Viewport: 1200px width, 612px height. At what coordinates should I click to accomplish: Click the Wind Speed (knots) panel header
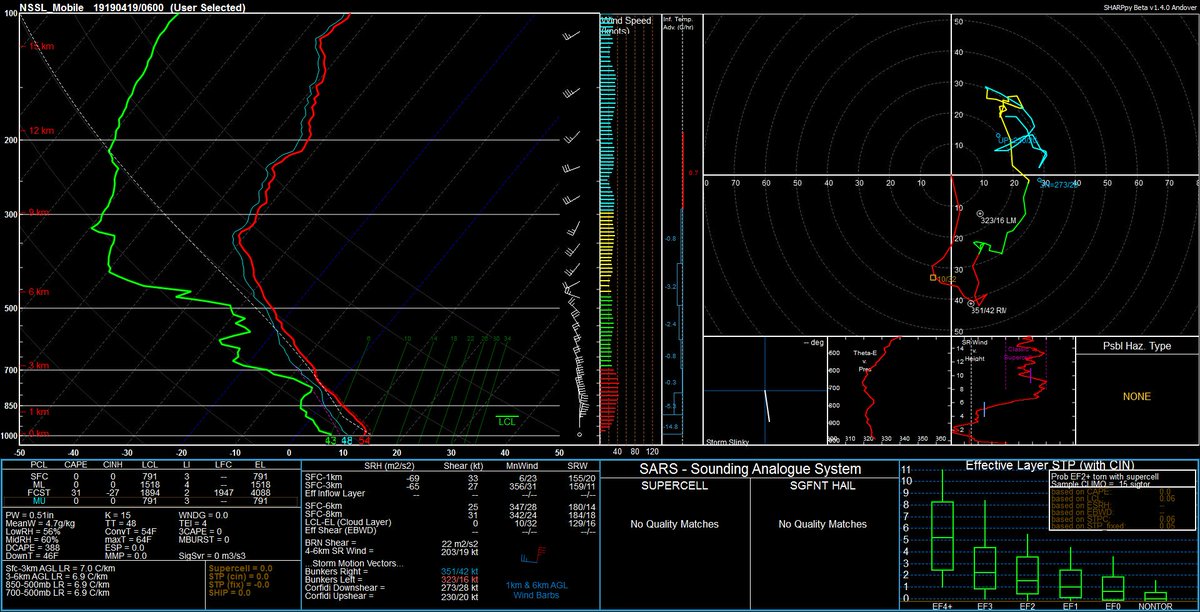click(627, 26)
